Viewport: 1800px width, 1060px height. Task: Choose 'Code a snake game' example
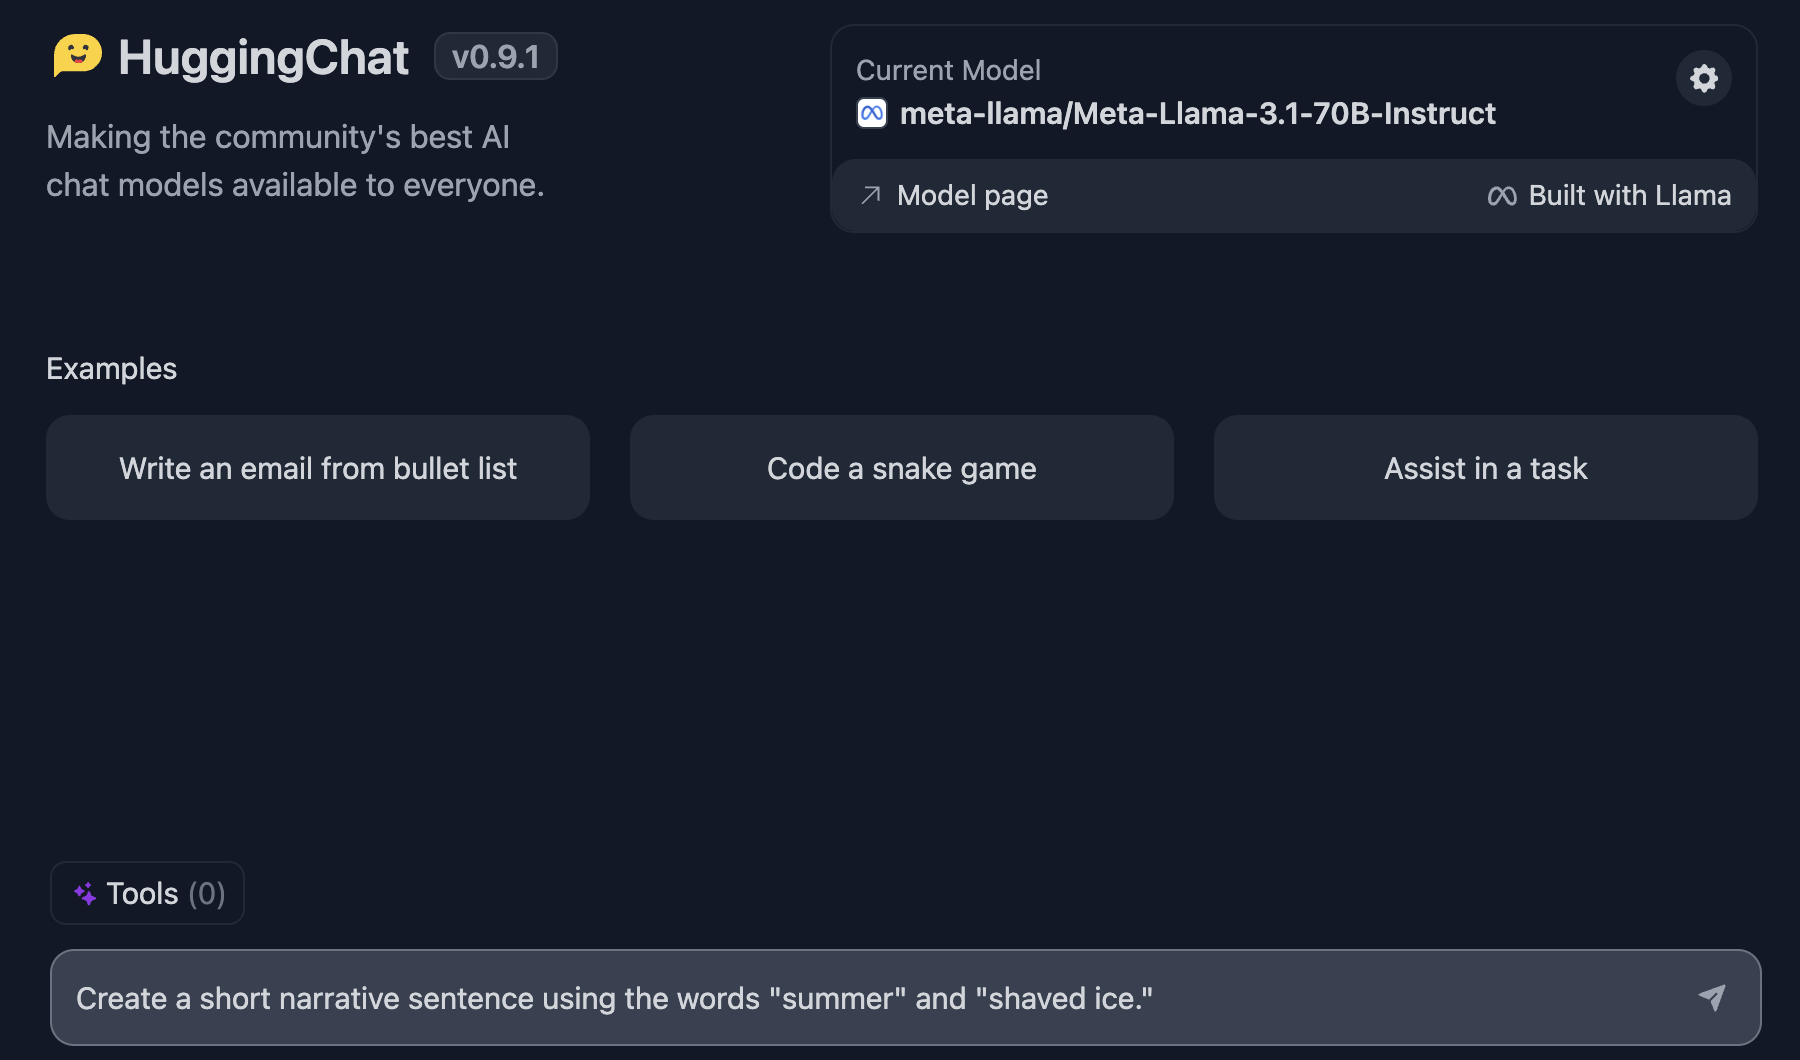coord(902,468)
